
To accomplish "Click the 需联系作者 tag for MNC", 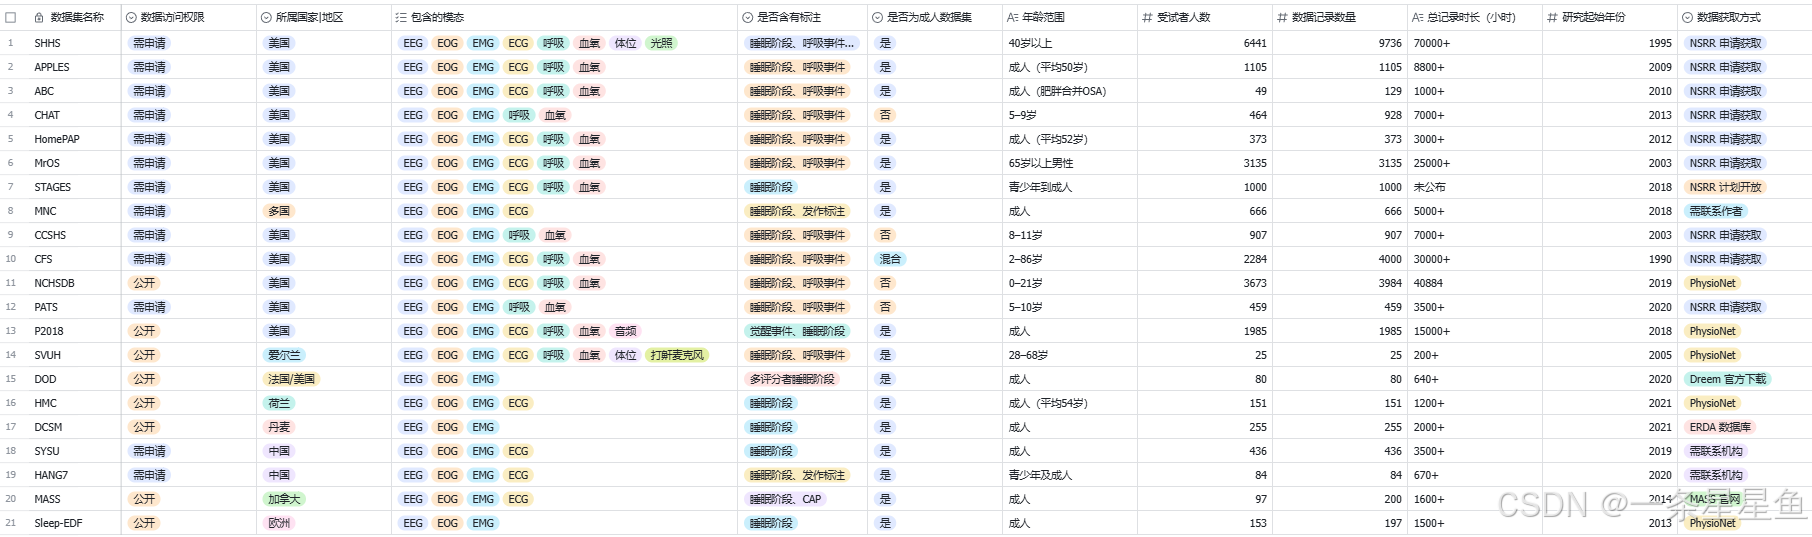I will coord(1715,211).
